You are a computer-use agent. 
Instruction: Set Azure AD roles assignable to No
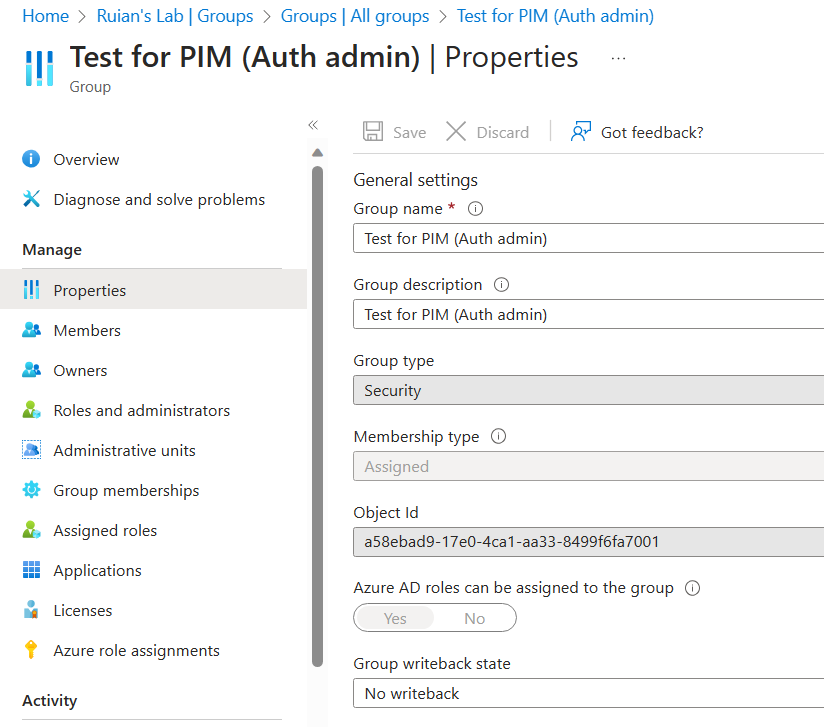pyautogui.click(x=474, y=618)
